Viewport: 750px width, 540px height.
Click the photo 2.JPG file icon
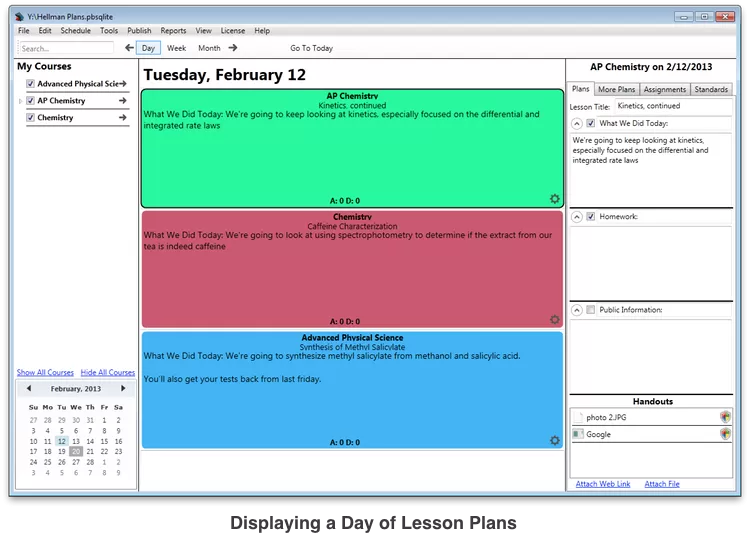point(578,417)
